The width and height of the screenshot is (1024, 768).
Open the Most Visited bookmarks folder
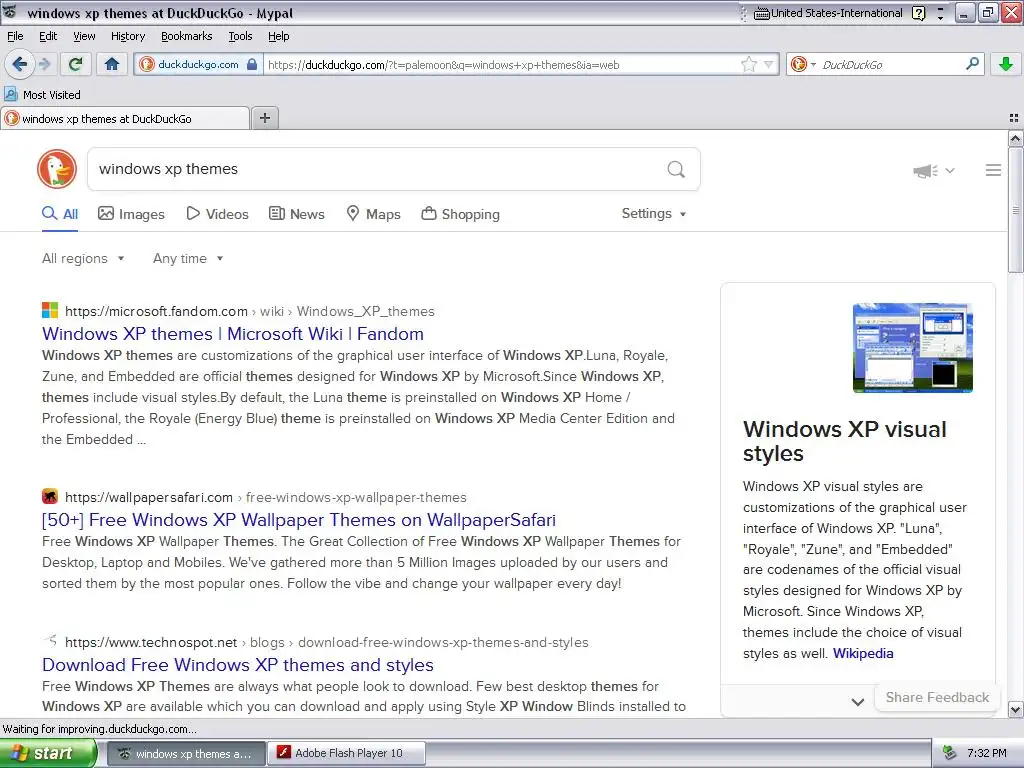(x=43, y=95)
